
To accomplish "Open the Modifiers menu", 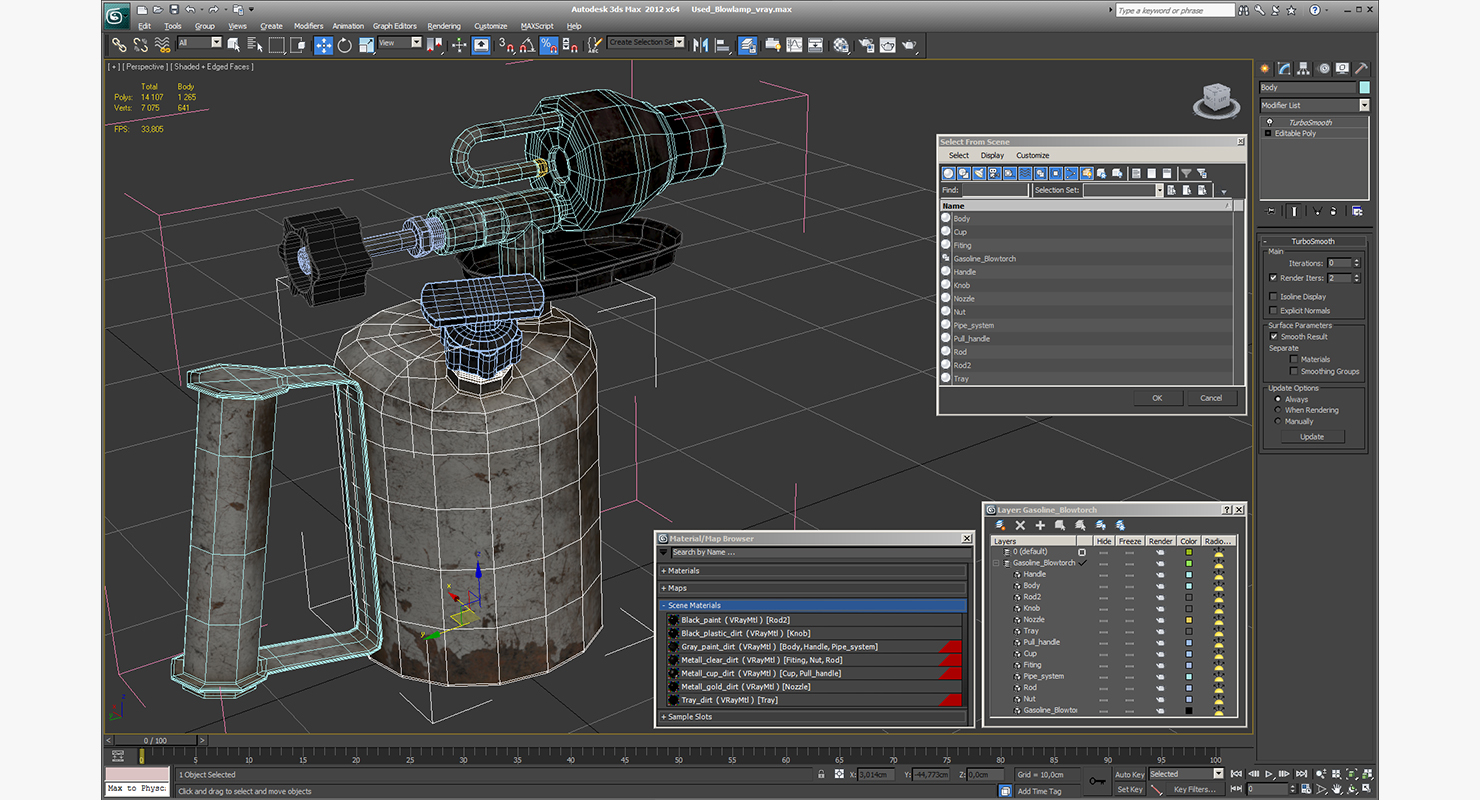I will (x=308, y=26).
